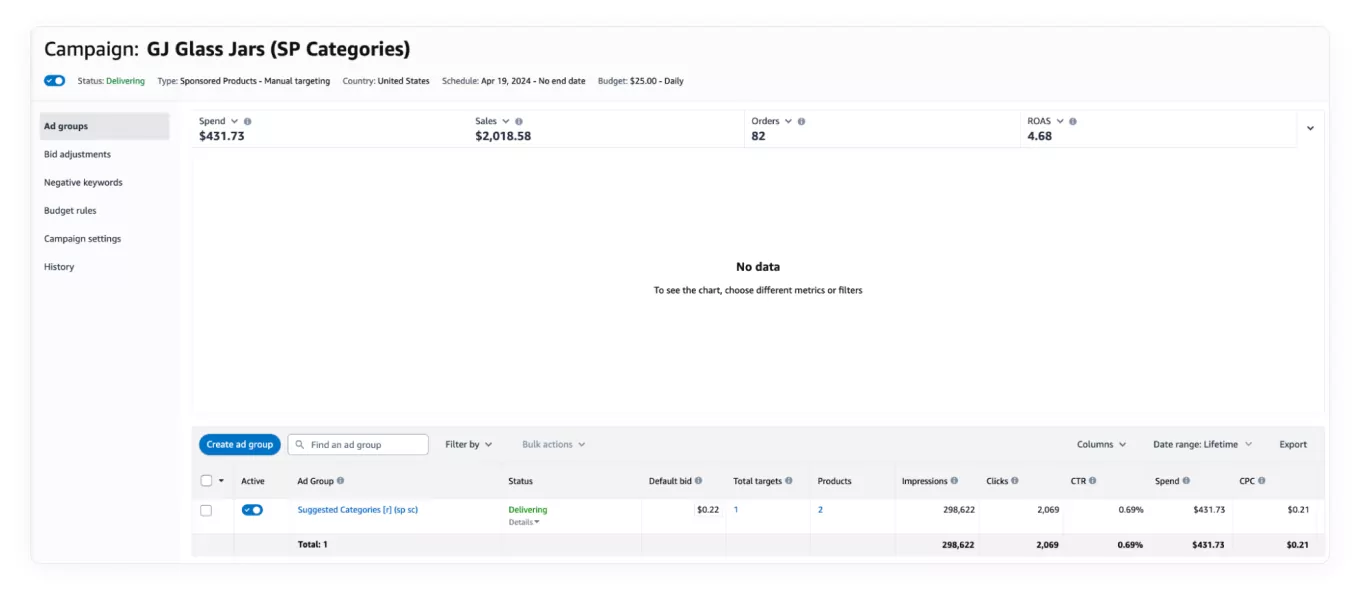The height and width of the screenshot is (598, 1360).
Task: Expand the metrics panel chevron at right
Action: [x=1310, y=128]
